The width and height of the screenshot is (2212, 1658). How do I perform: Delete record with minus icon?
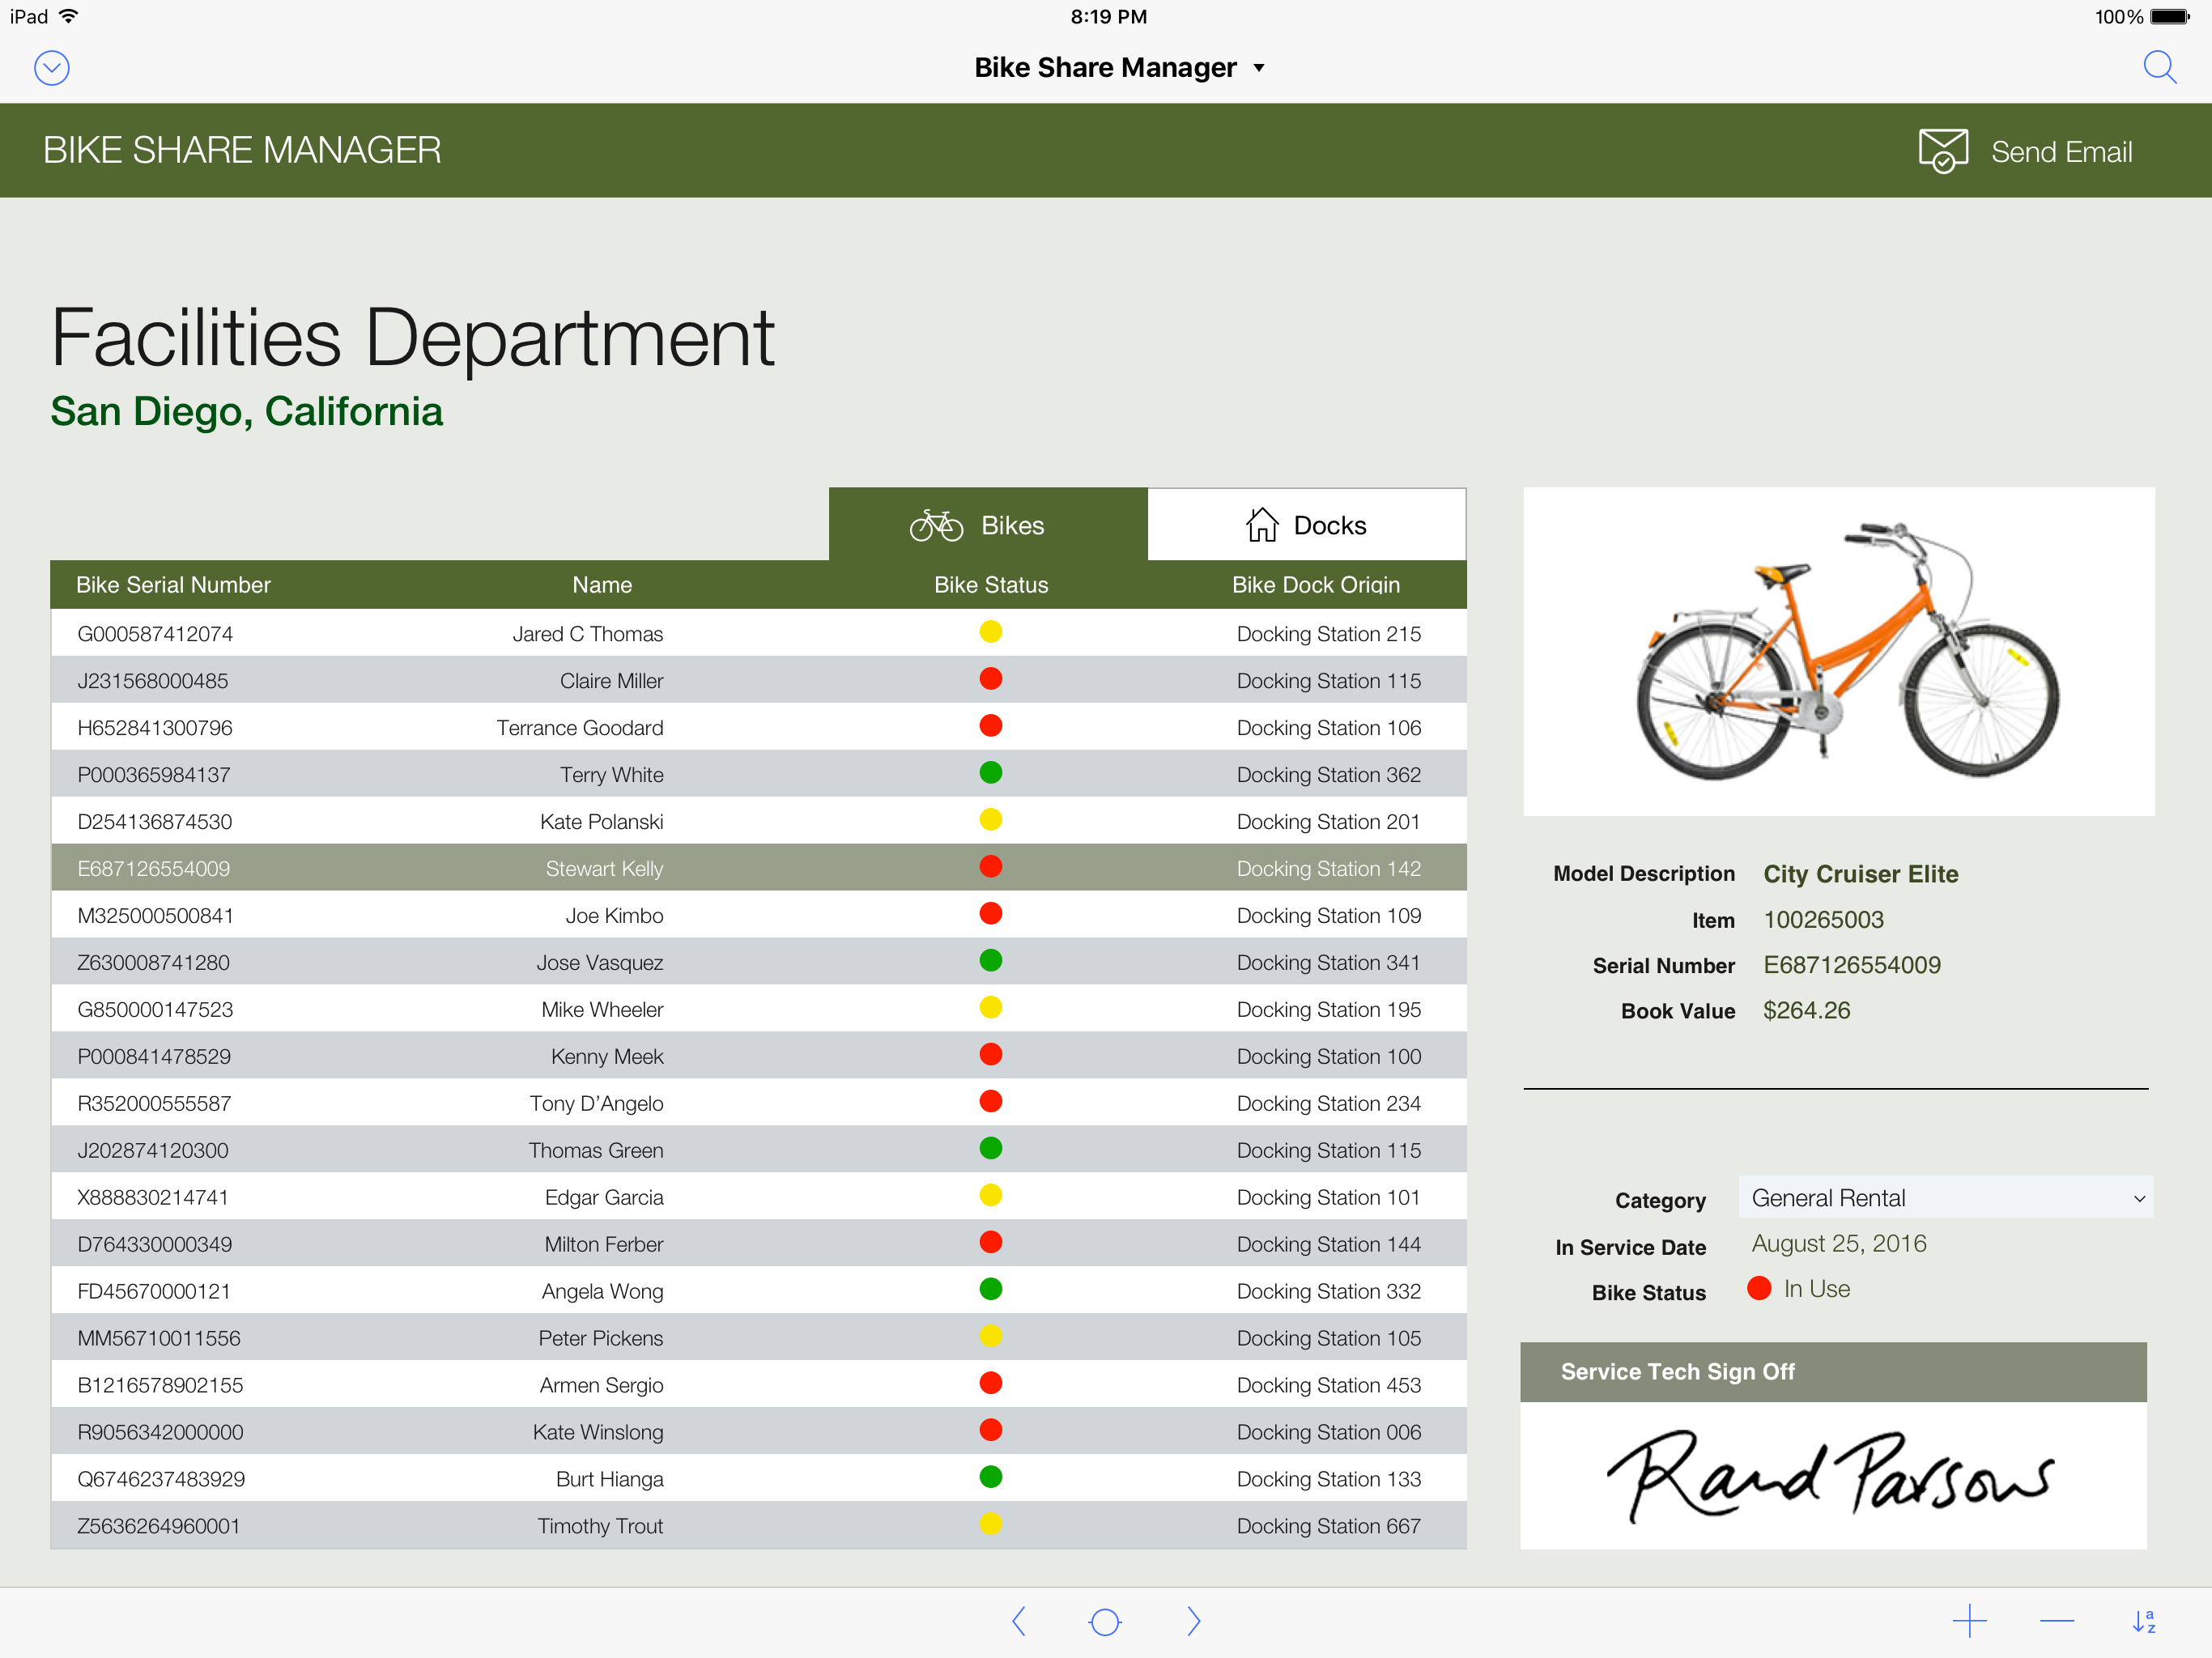click(x=2056, y=1621)
